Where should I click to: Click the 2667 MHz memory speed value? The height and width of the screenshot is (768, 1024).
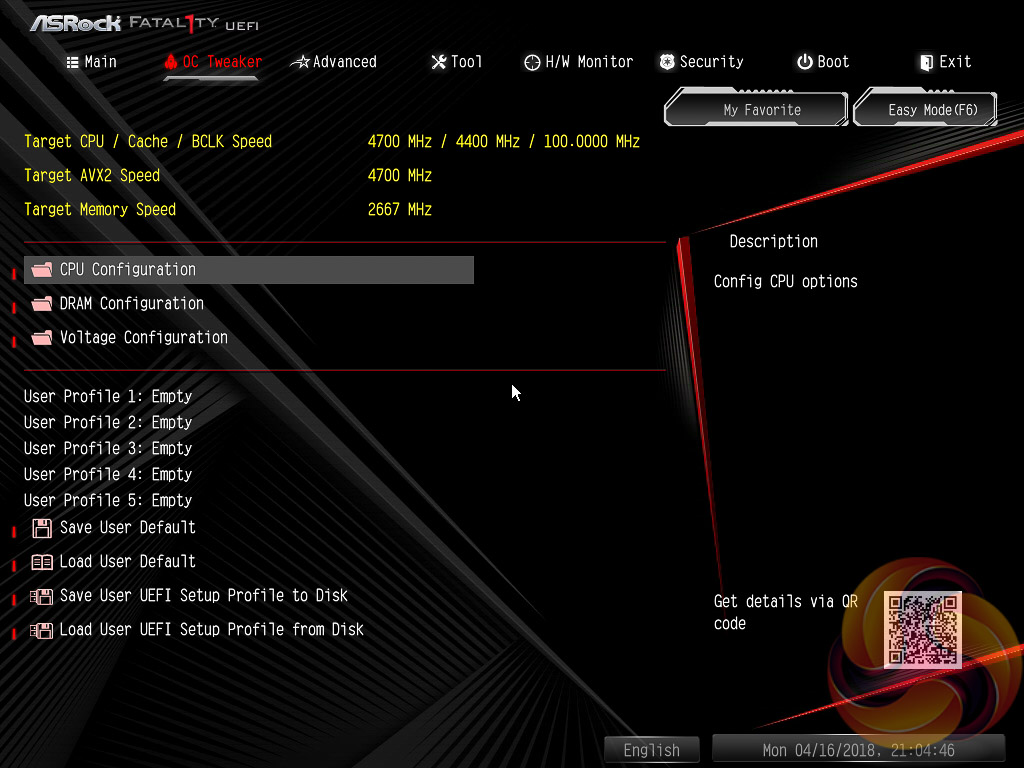(x=400, y=210)
